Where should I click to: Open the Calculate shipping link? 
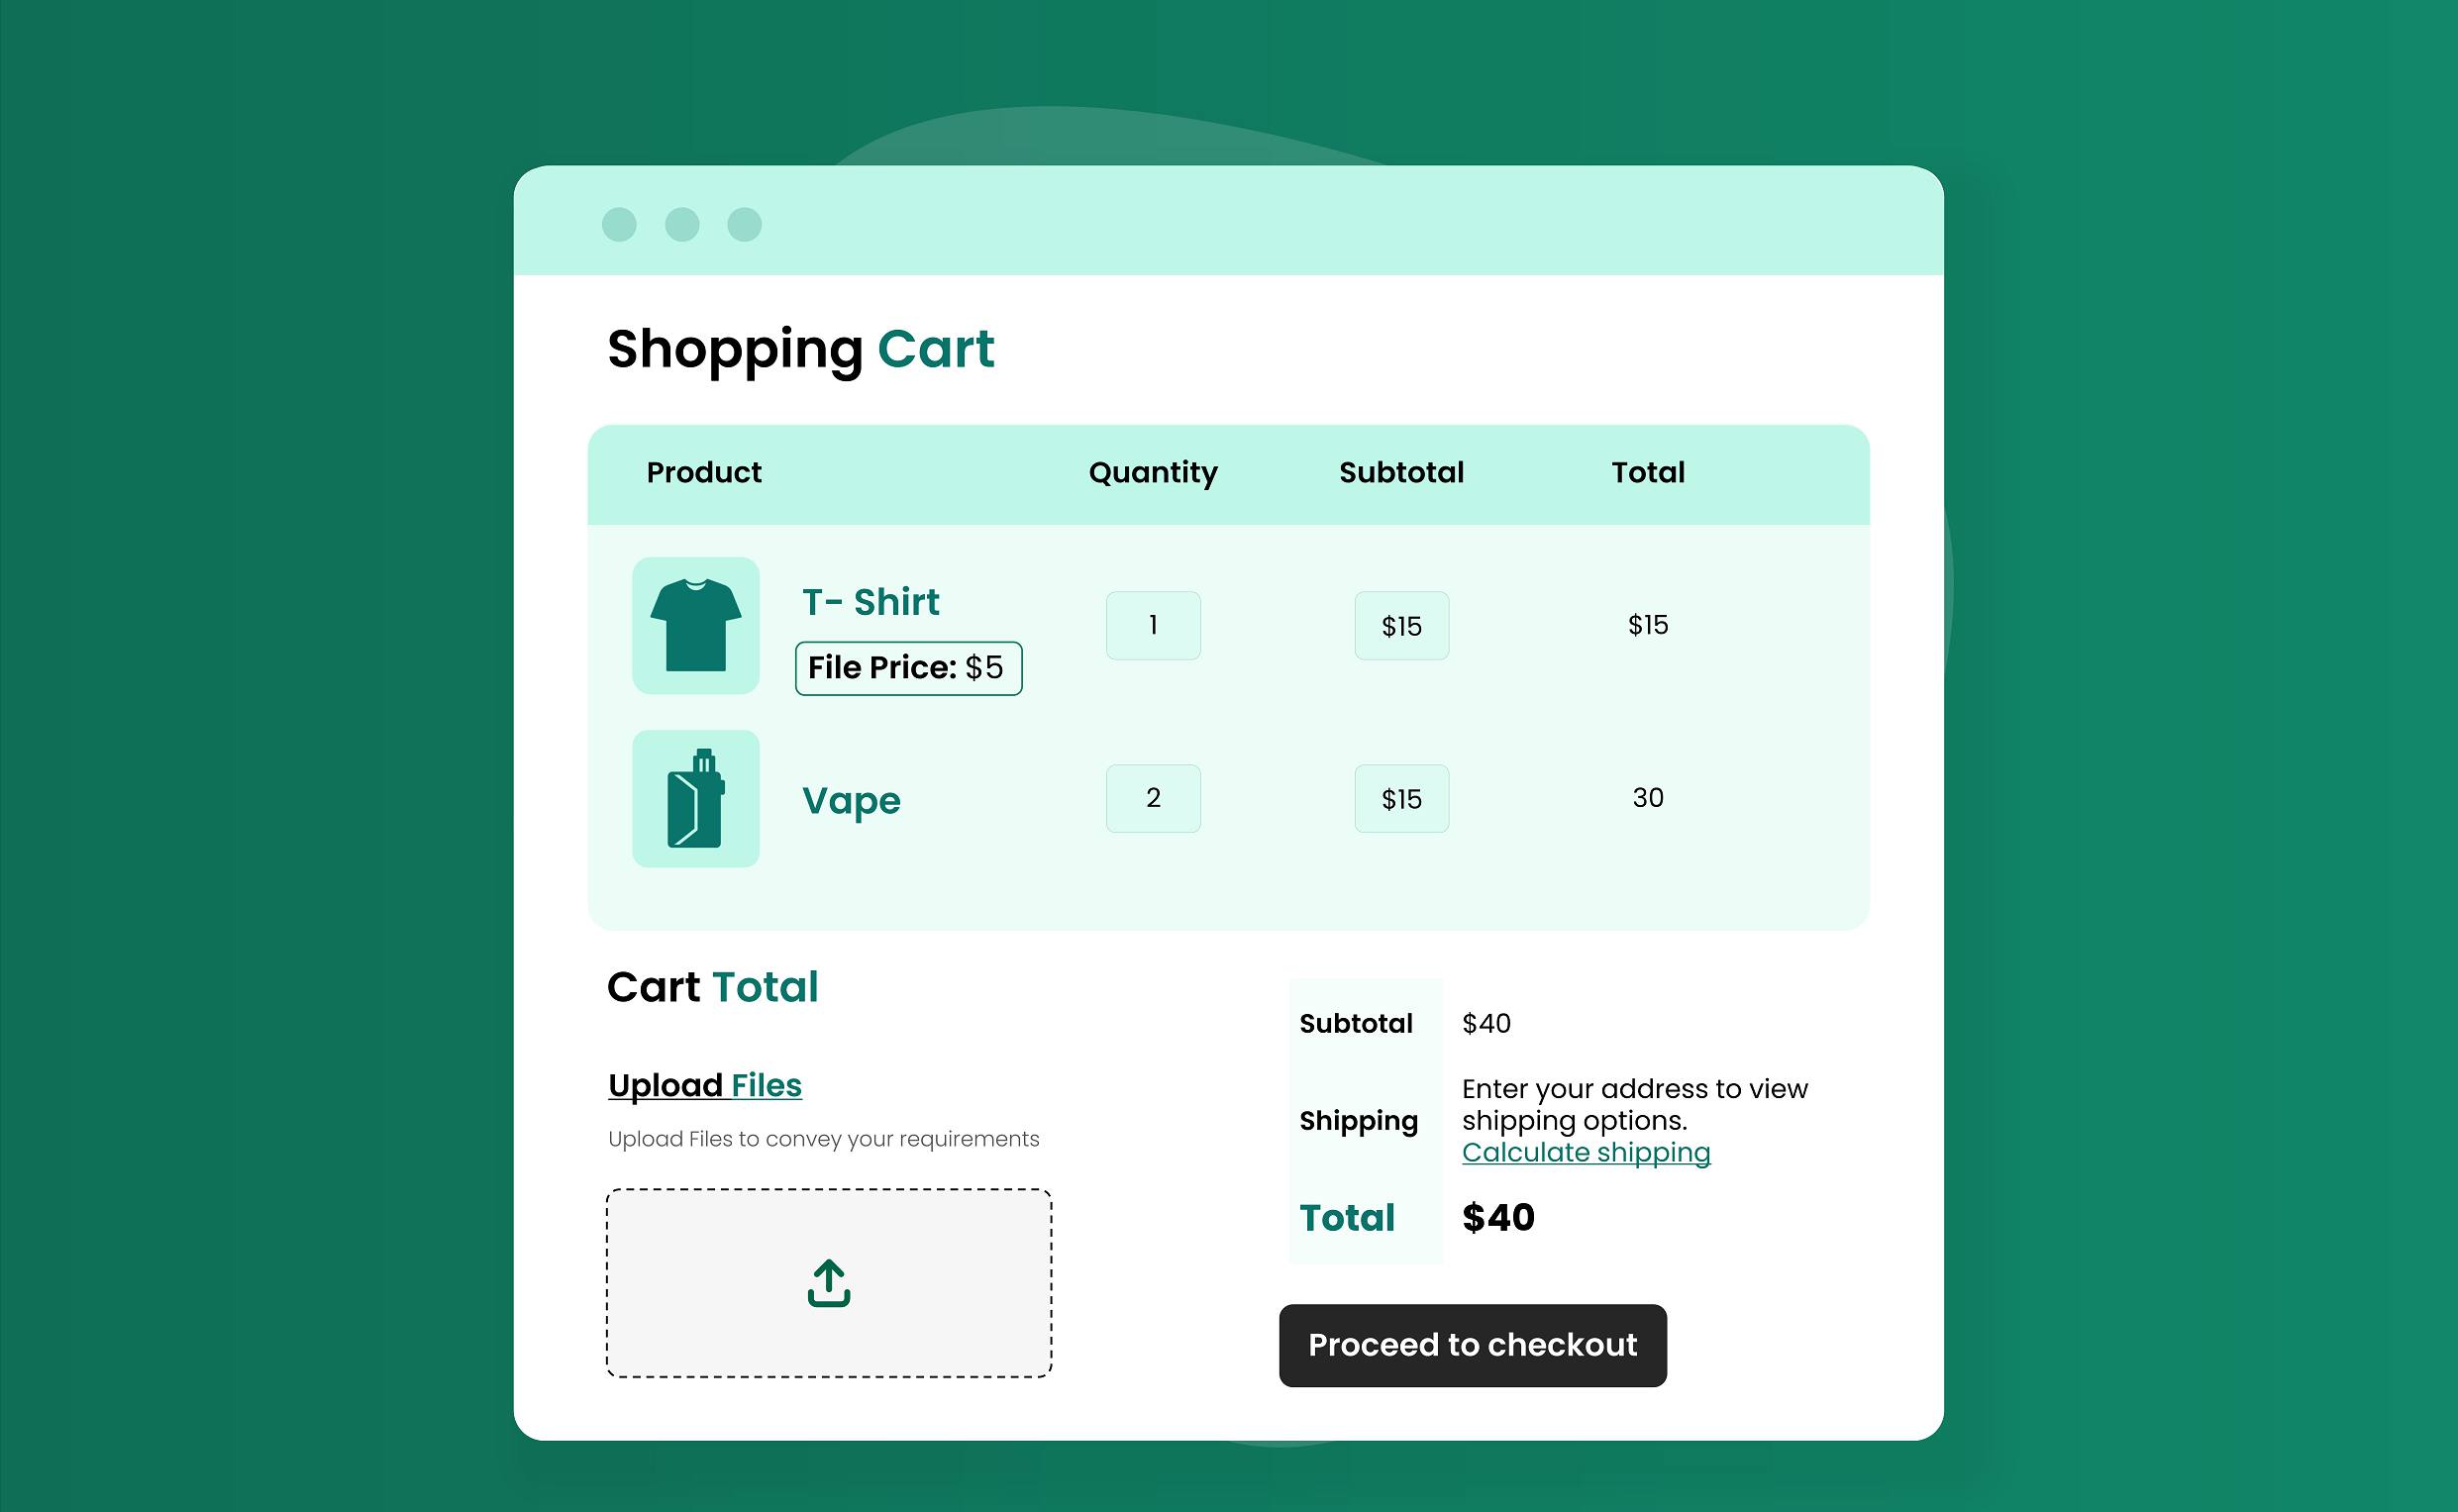point(1587,1151)
